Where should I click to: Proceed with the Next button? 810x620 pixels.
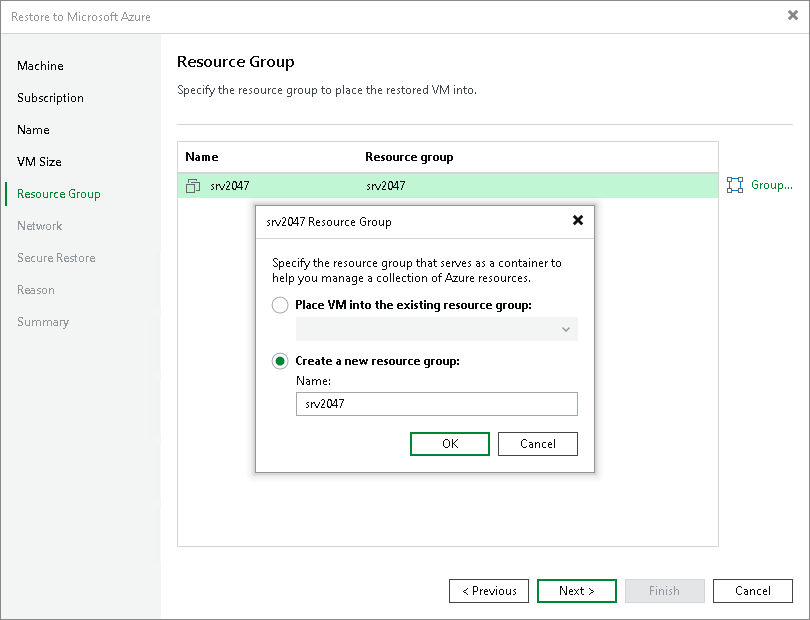coord(577,591)
